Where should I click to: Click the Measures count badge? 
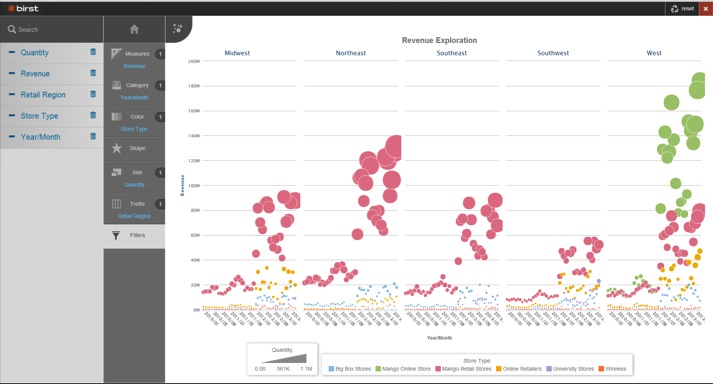coord(160,54)
